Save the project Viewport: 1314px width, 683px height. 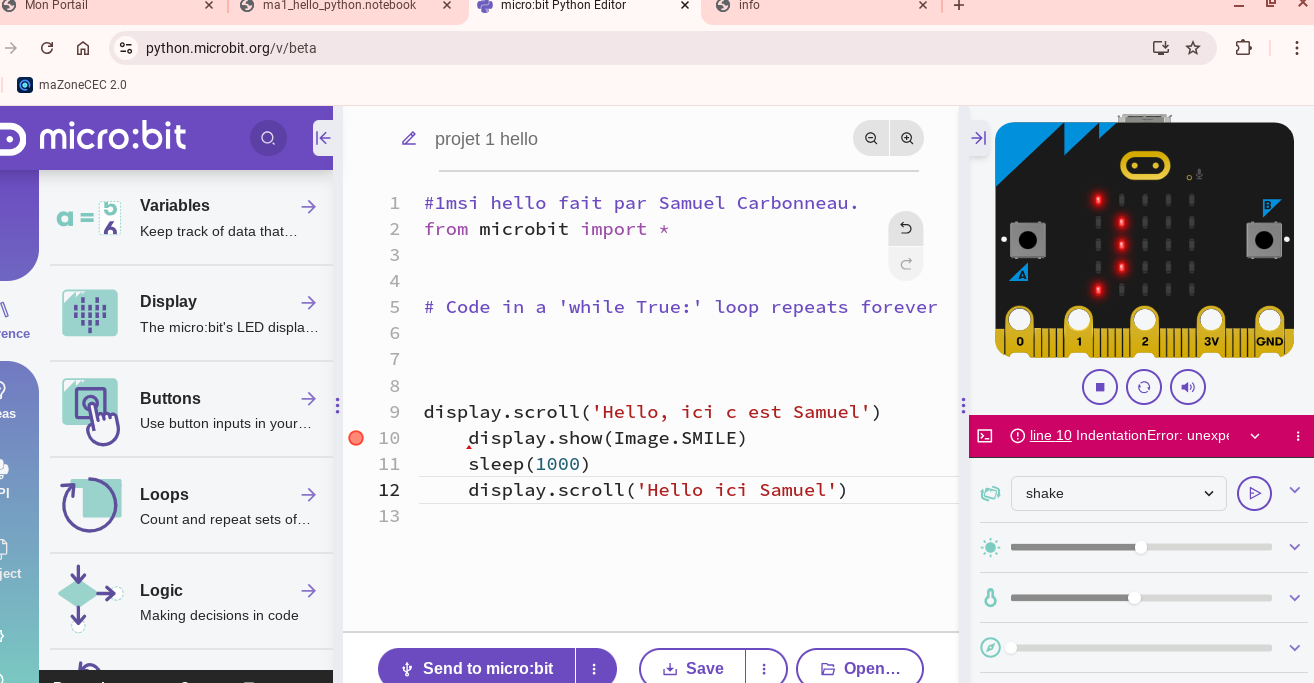692,668
